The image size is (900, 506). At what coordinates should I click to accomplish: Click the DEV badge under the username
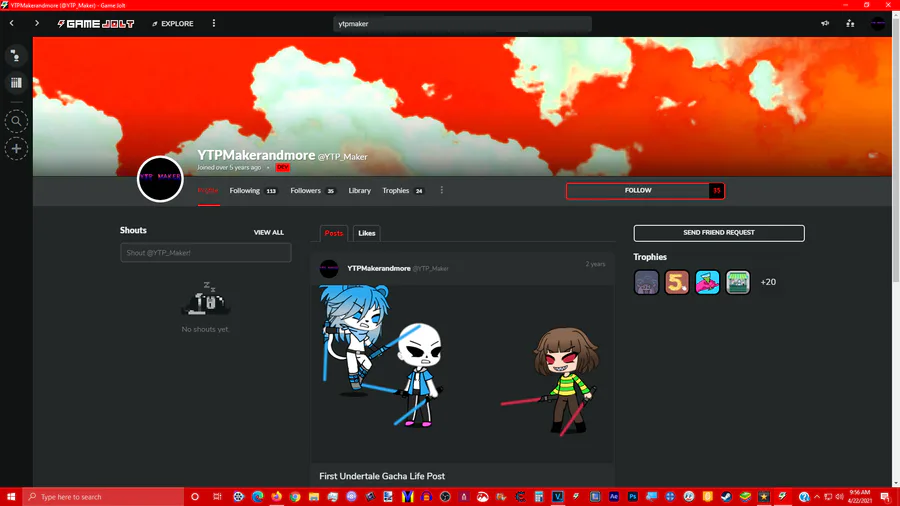coord(282,168)
